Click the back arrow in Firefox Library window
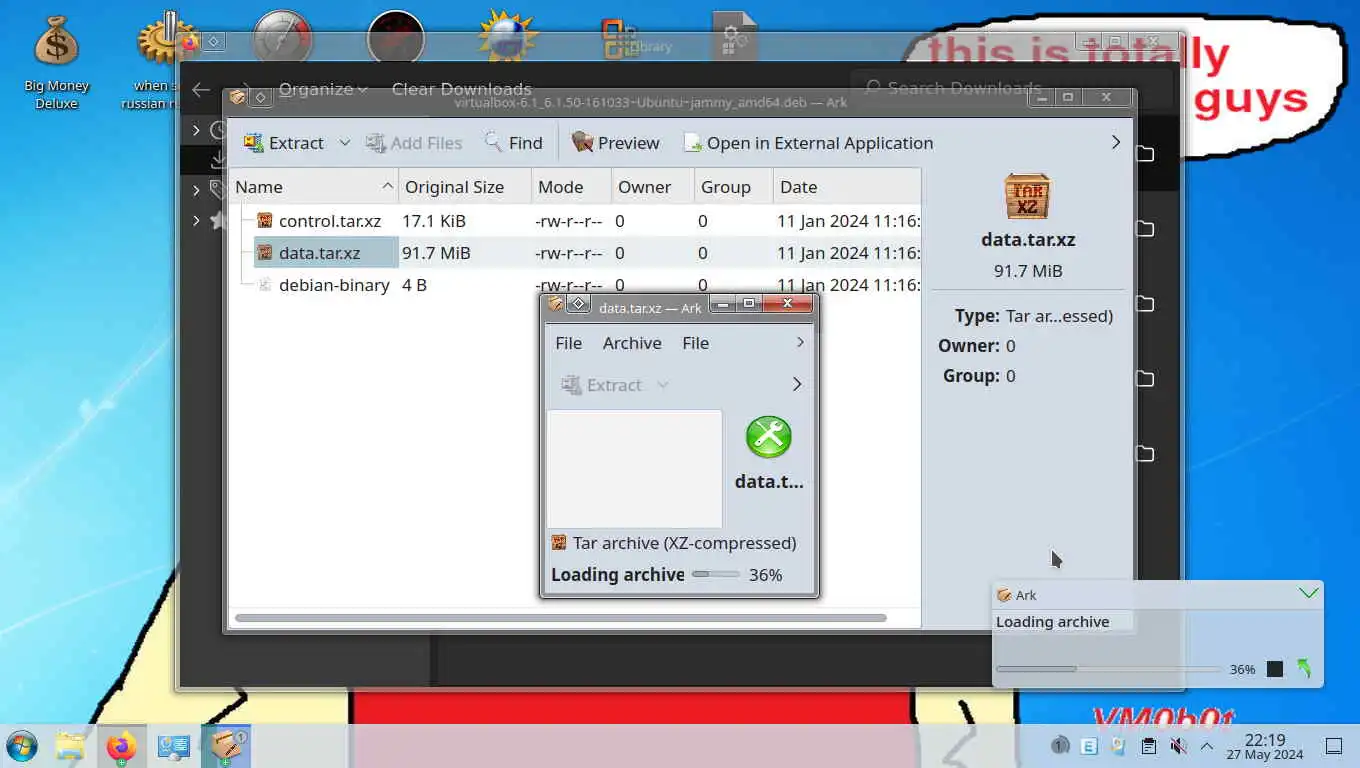 (201, 89)
